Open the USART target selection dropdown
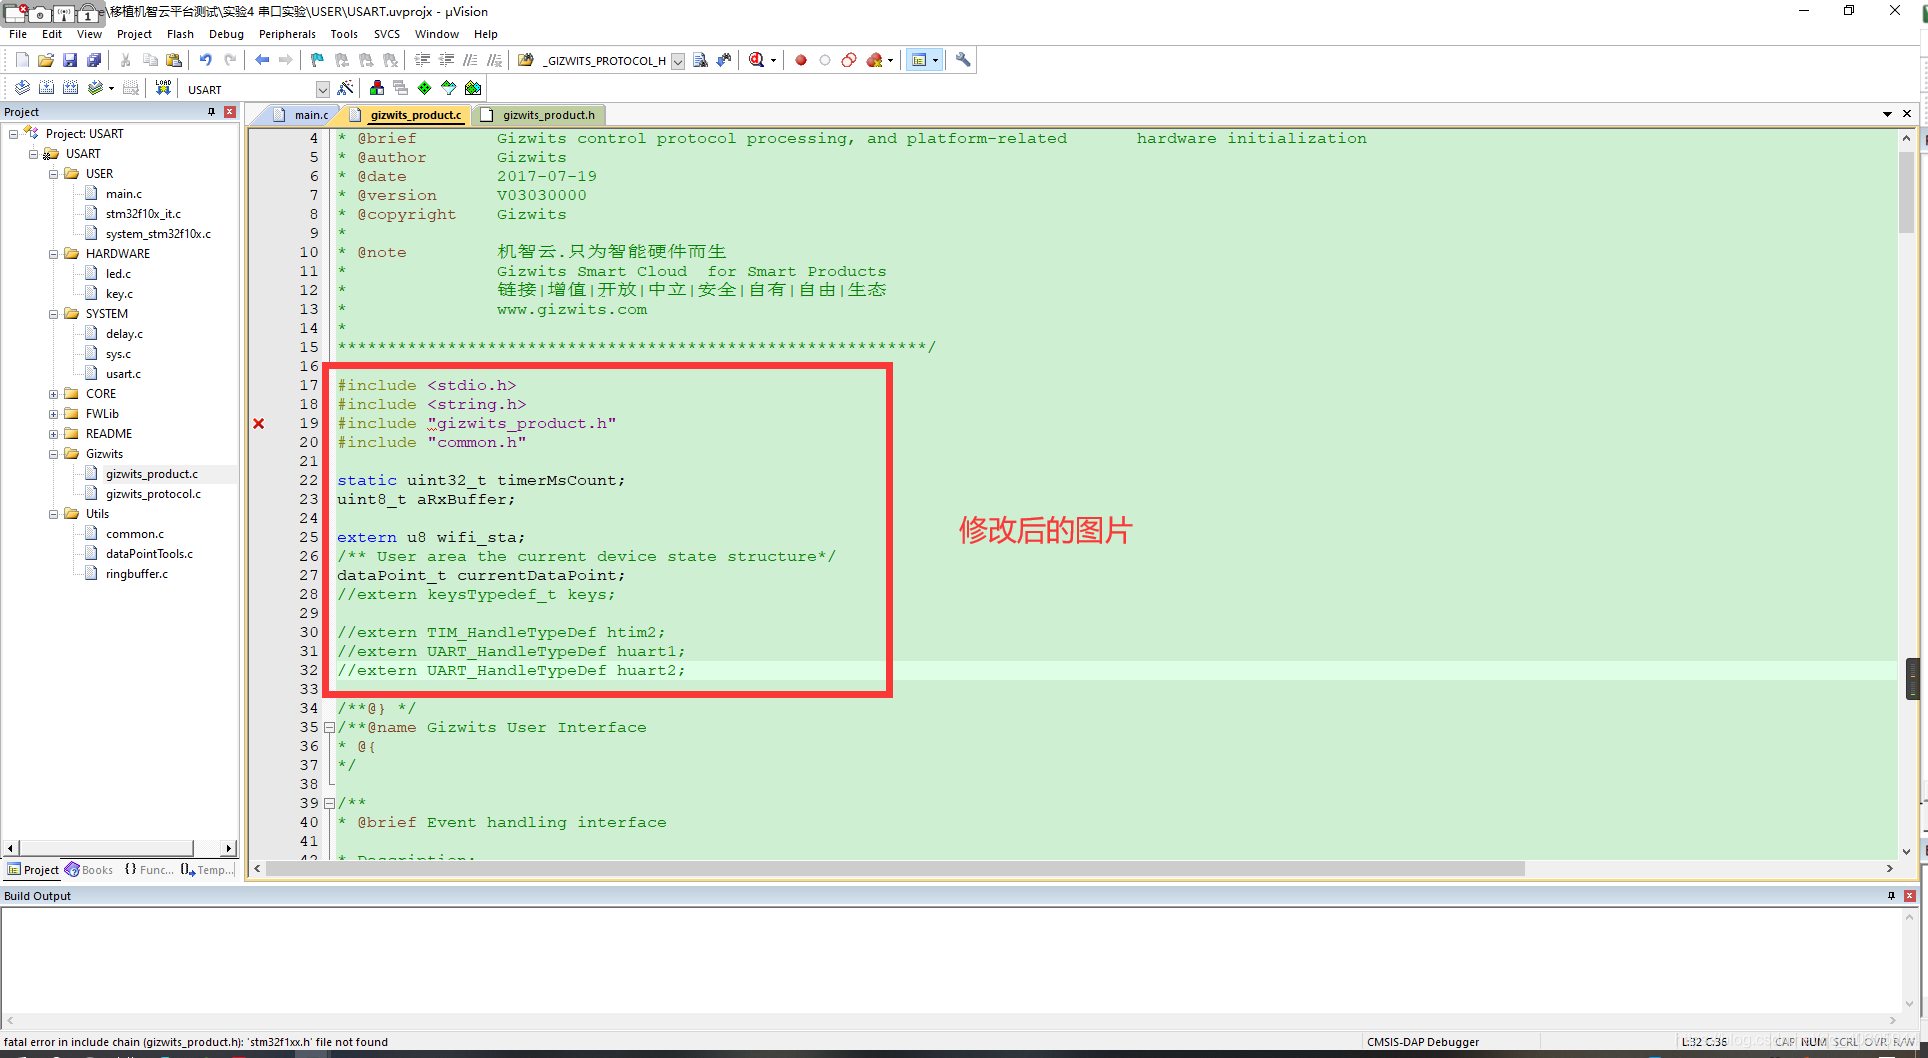 click(x=322, y=89)
